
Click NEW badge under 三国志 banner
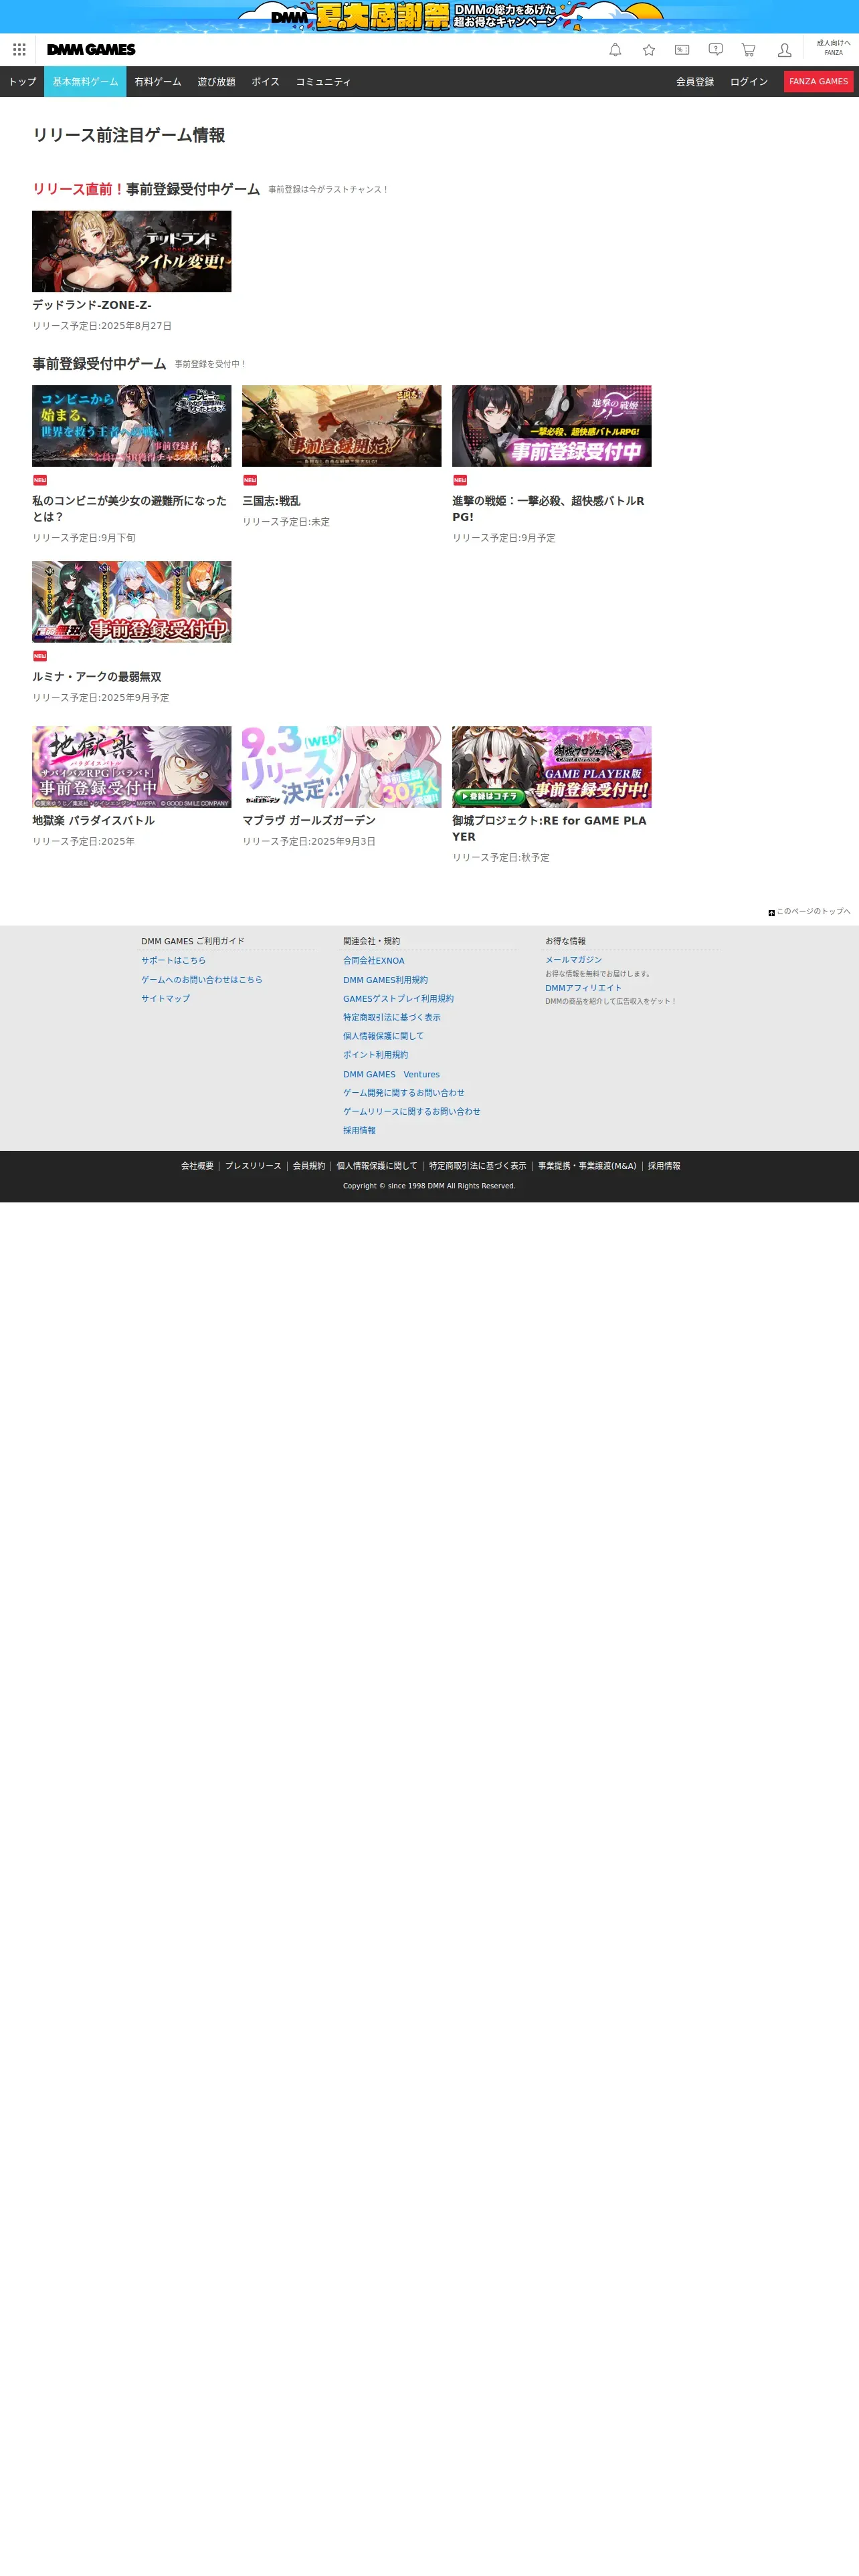pos(250,480)
